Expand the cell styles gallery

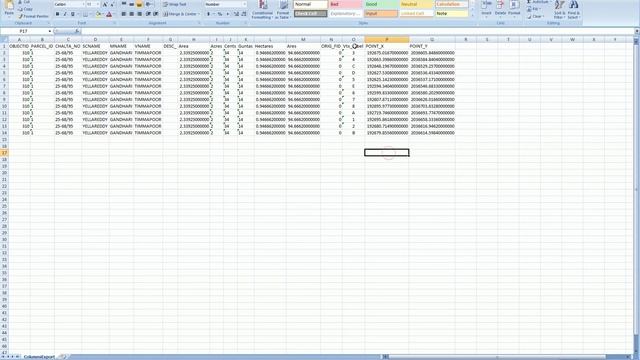tap(473, 16)
